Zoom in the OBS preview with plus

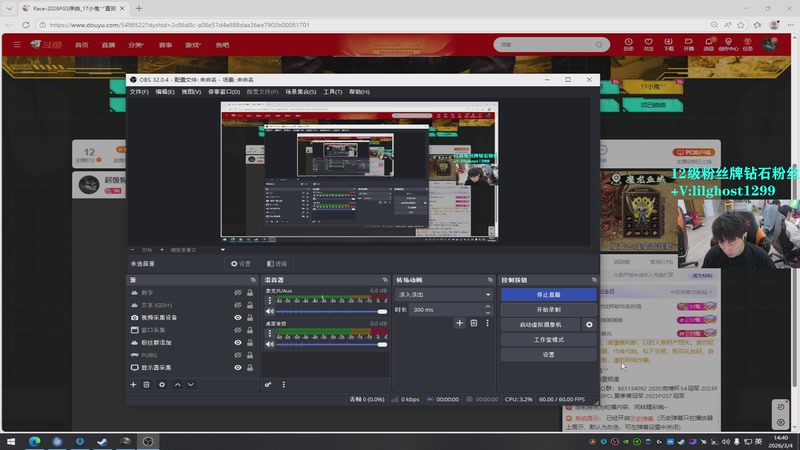162,250
